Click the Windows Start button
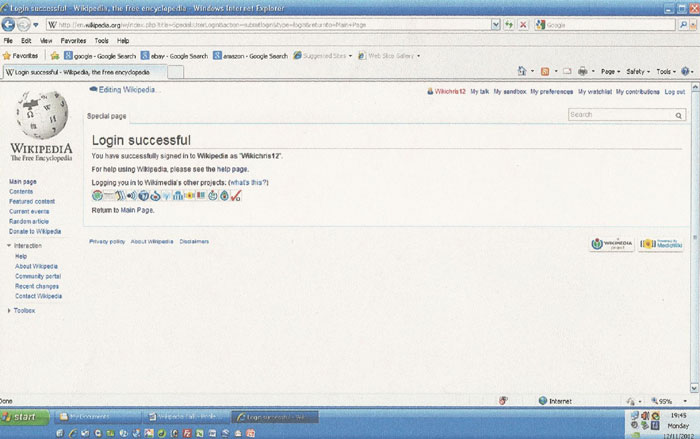 22,416
